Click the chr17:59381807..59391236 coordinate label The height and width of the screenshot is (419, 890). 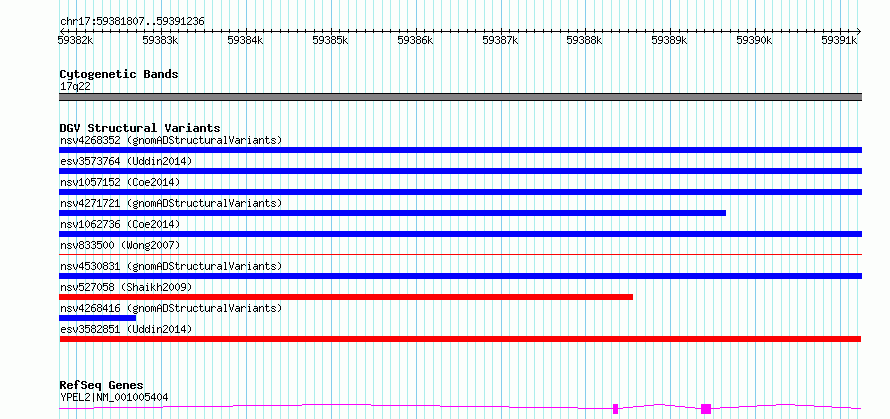tap(132, 22)
